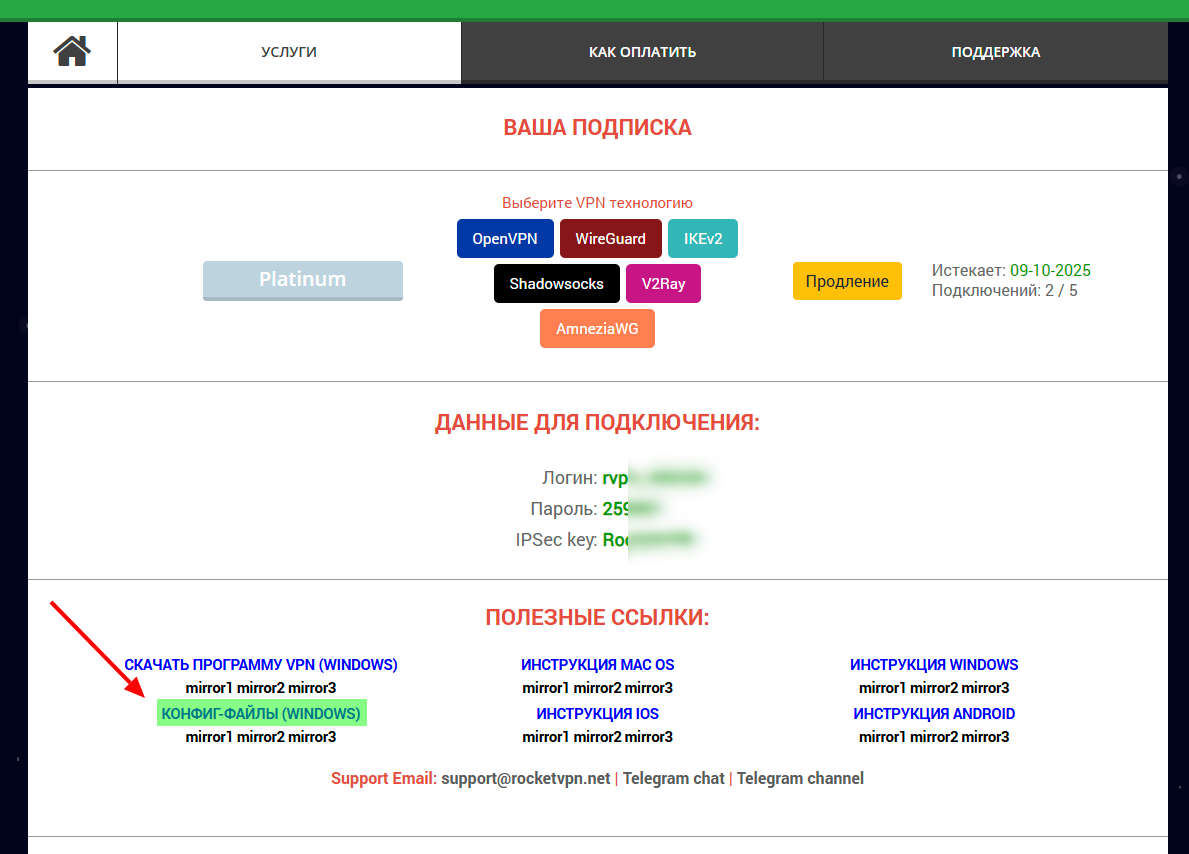Select the V2Ray button
The width and height of the screenshot is (1189, 854).
(663, 284)
